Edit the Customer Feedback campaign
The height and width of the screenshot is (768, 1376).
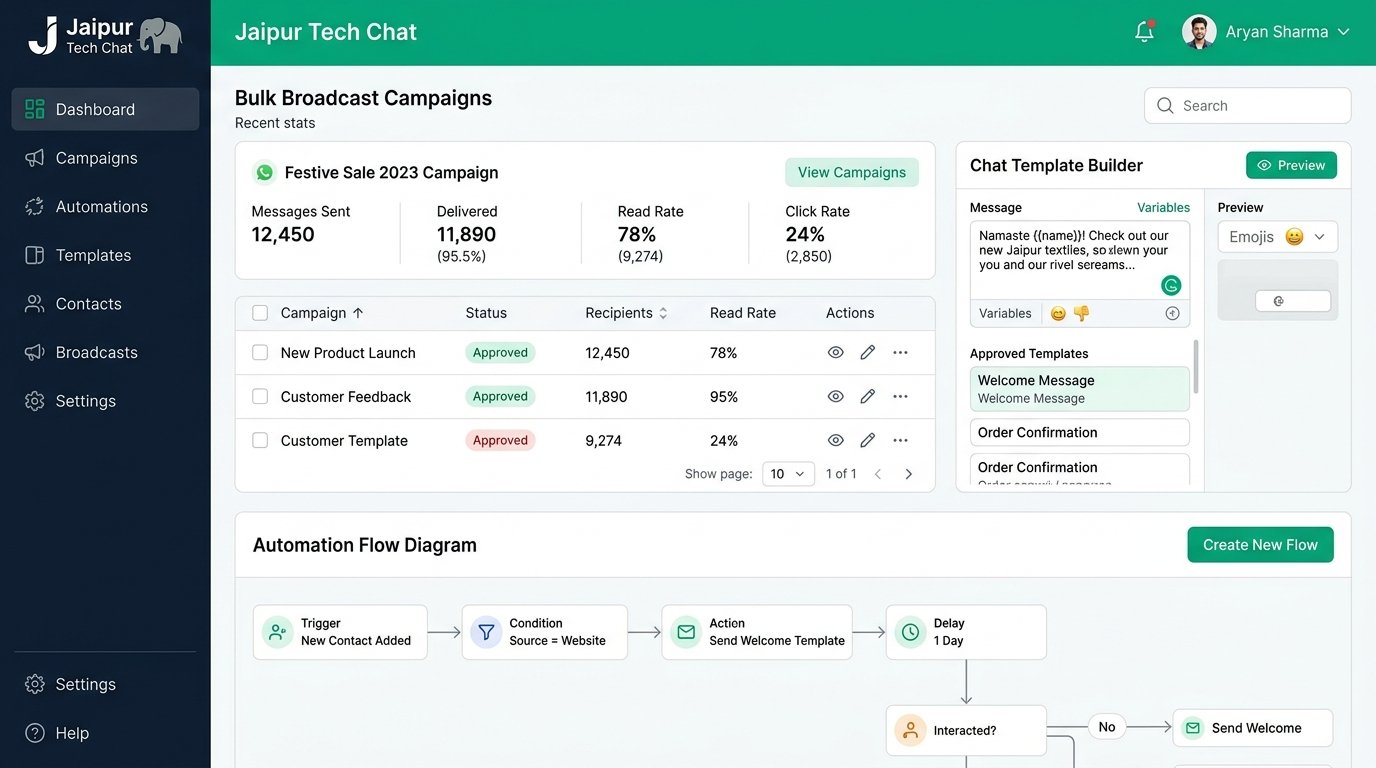point(868,397)
